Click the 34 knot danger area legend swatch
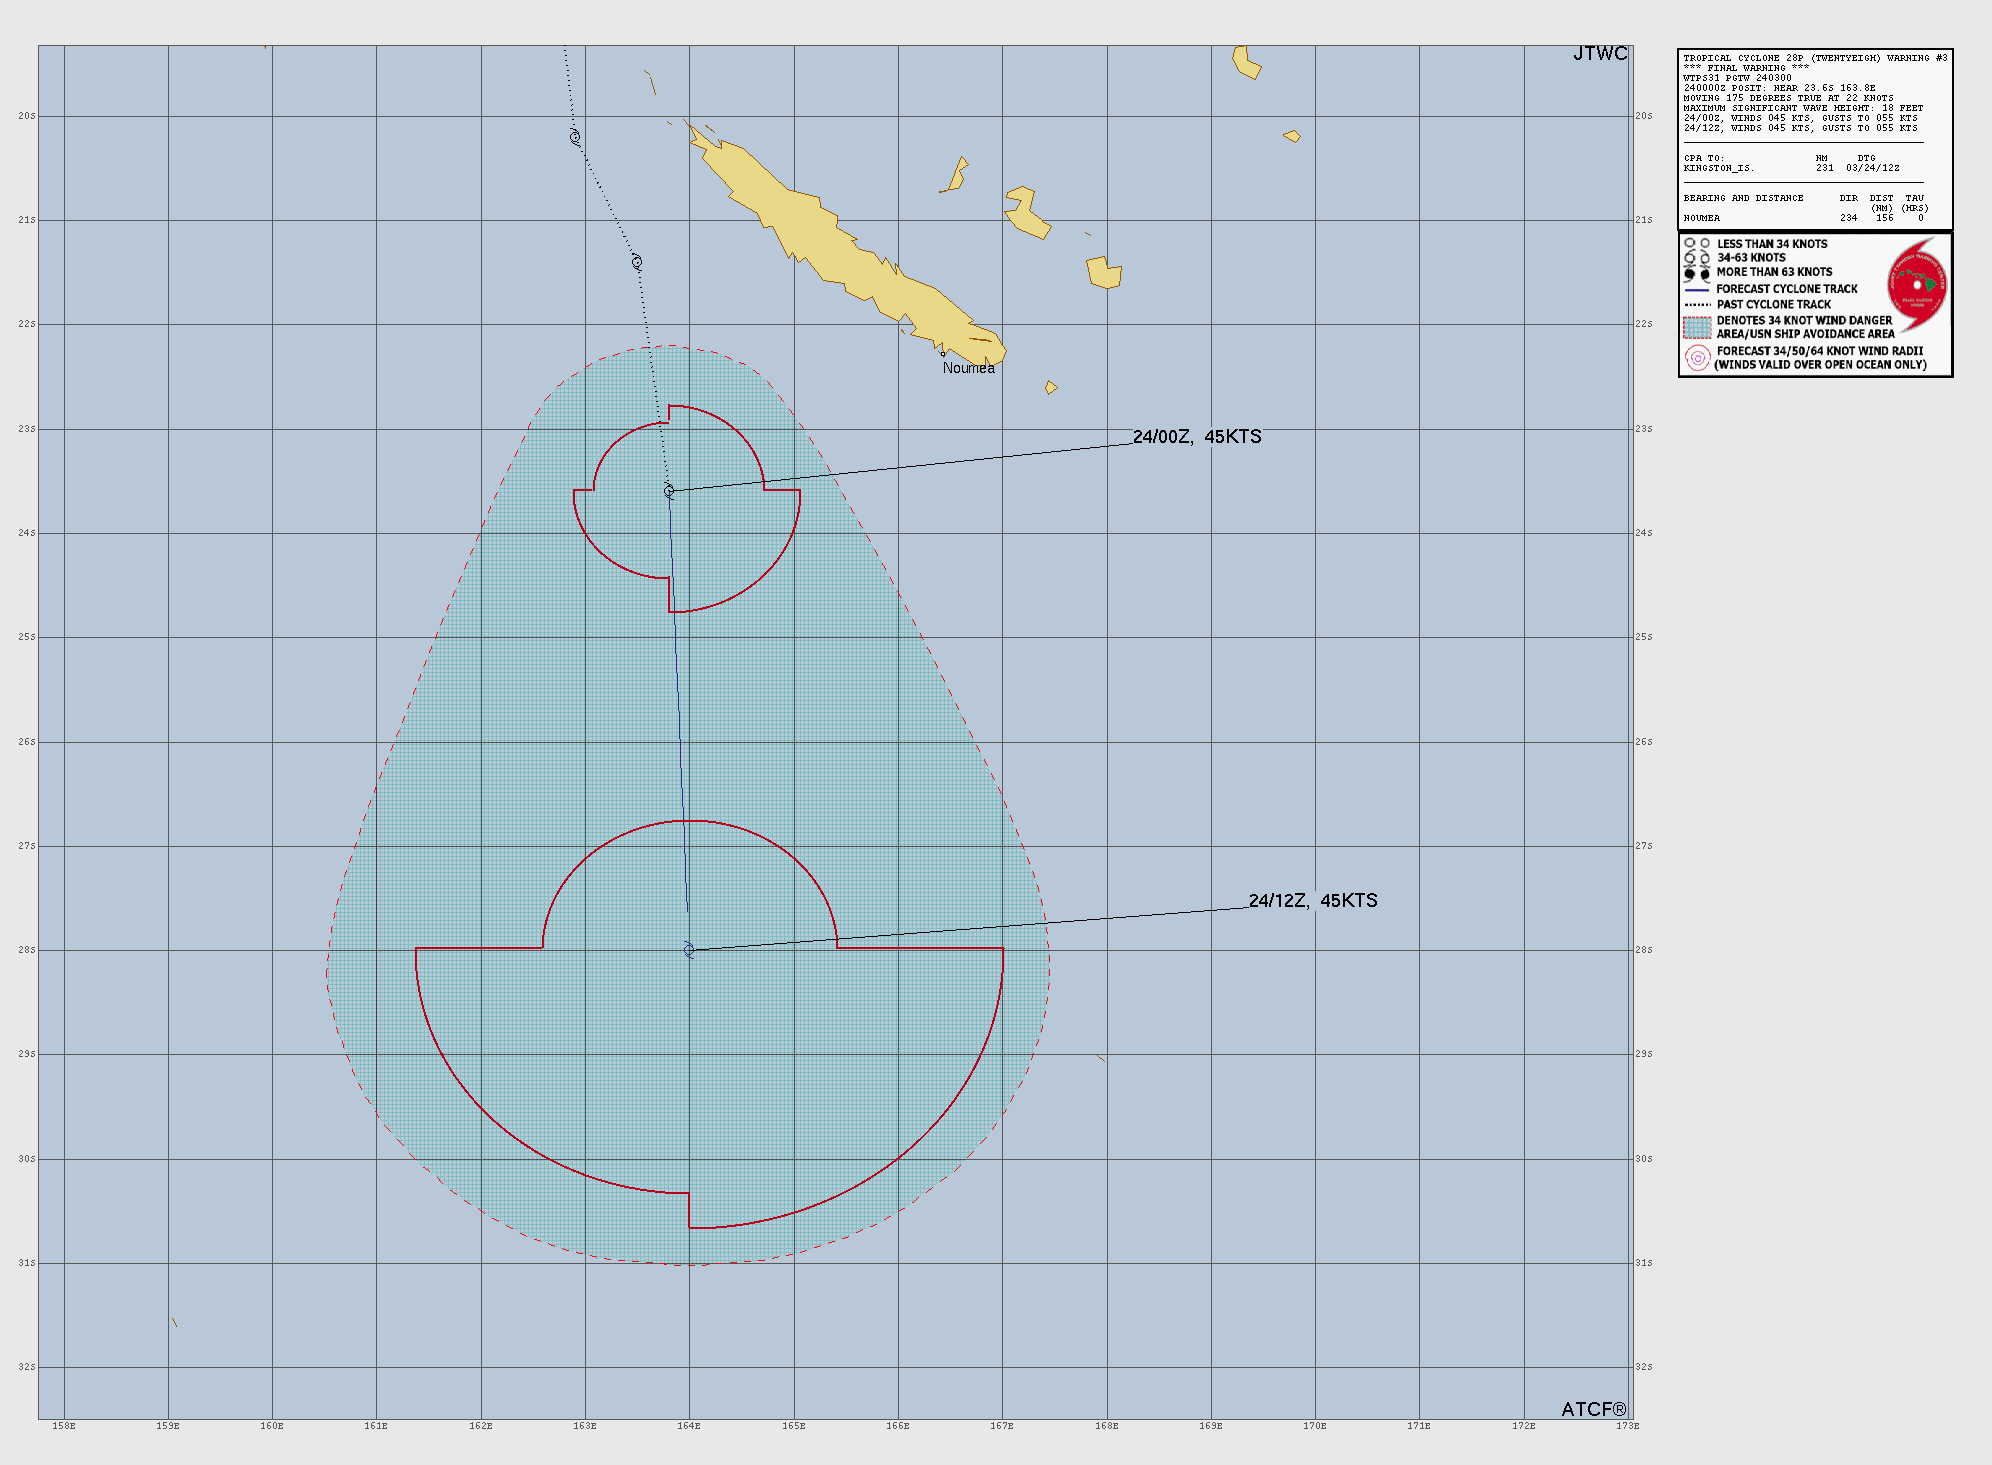This screenshot has height=1465, width=1992. coord(1697,327)
